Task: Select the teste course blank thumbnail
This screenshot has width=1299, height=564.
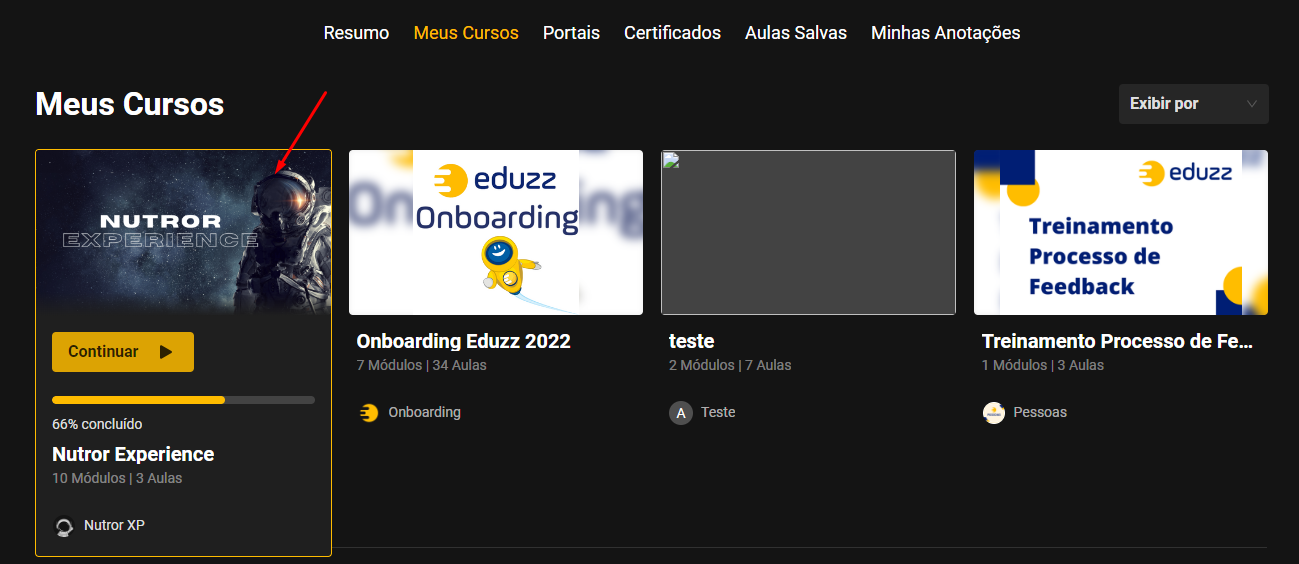Action: pyautogui.click(x=808, y=232)
